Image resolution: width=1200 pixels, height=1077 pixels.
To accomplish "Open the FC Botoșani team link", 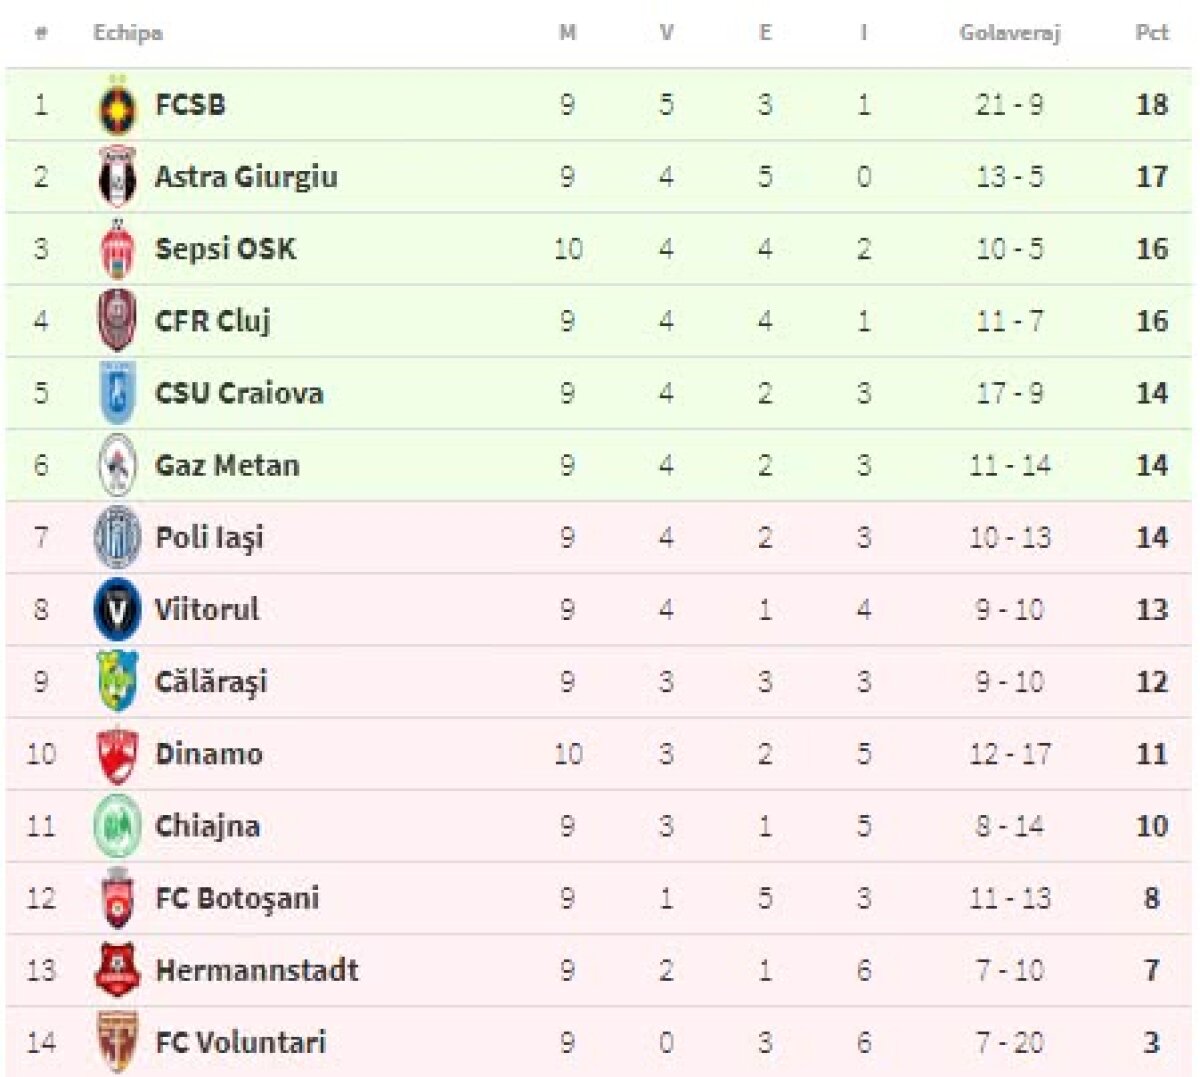I will [x=237, y=898].
